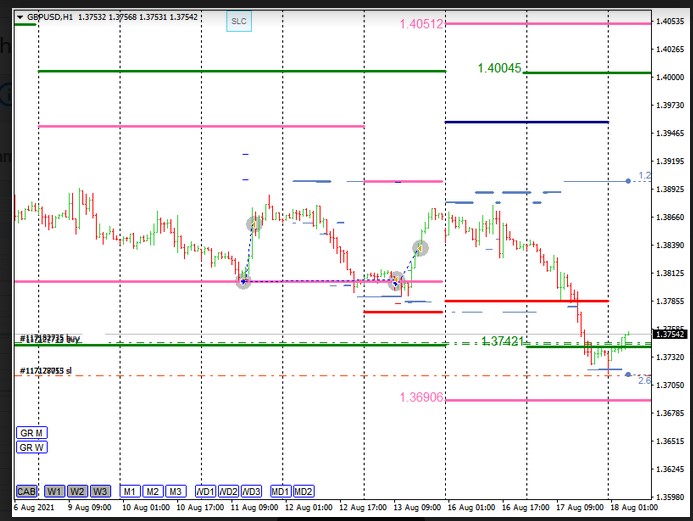Enable the WD3 button
The image size is (693, 521).
(x=251, y=491)
